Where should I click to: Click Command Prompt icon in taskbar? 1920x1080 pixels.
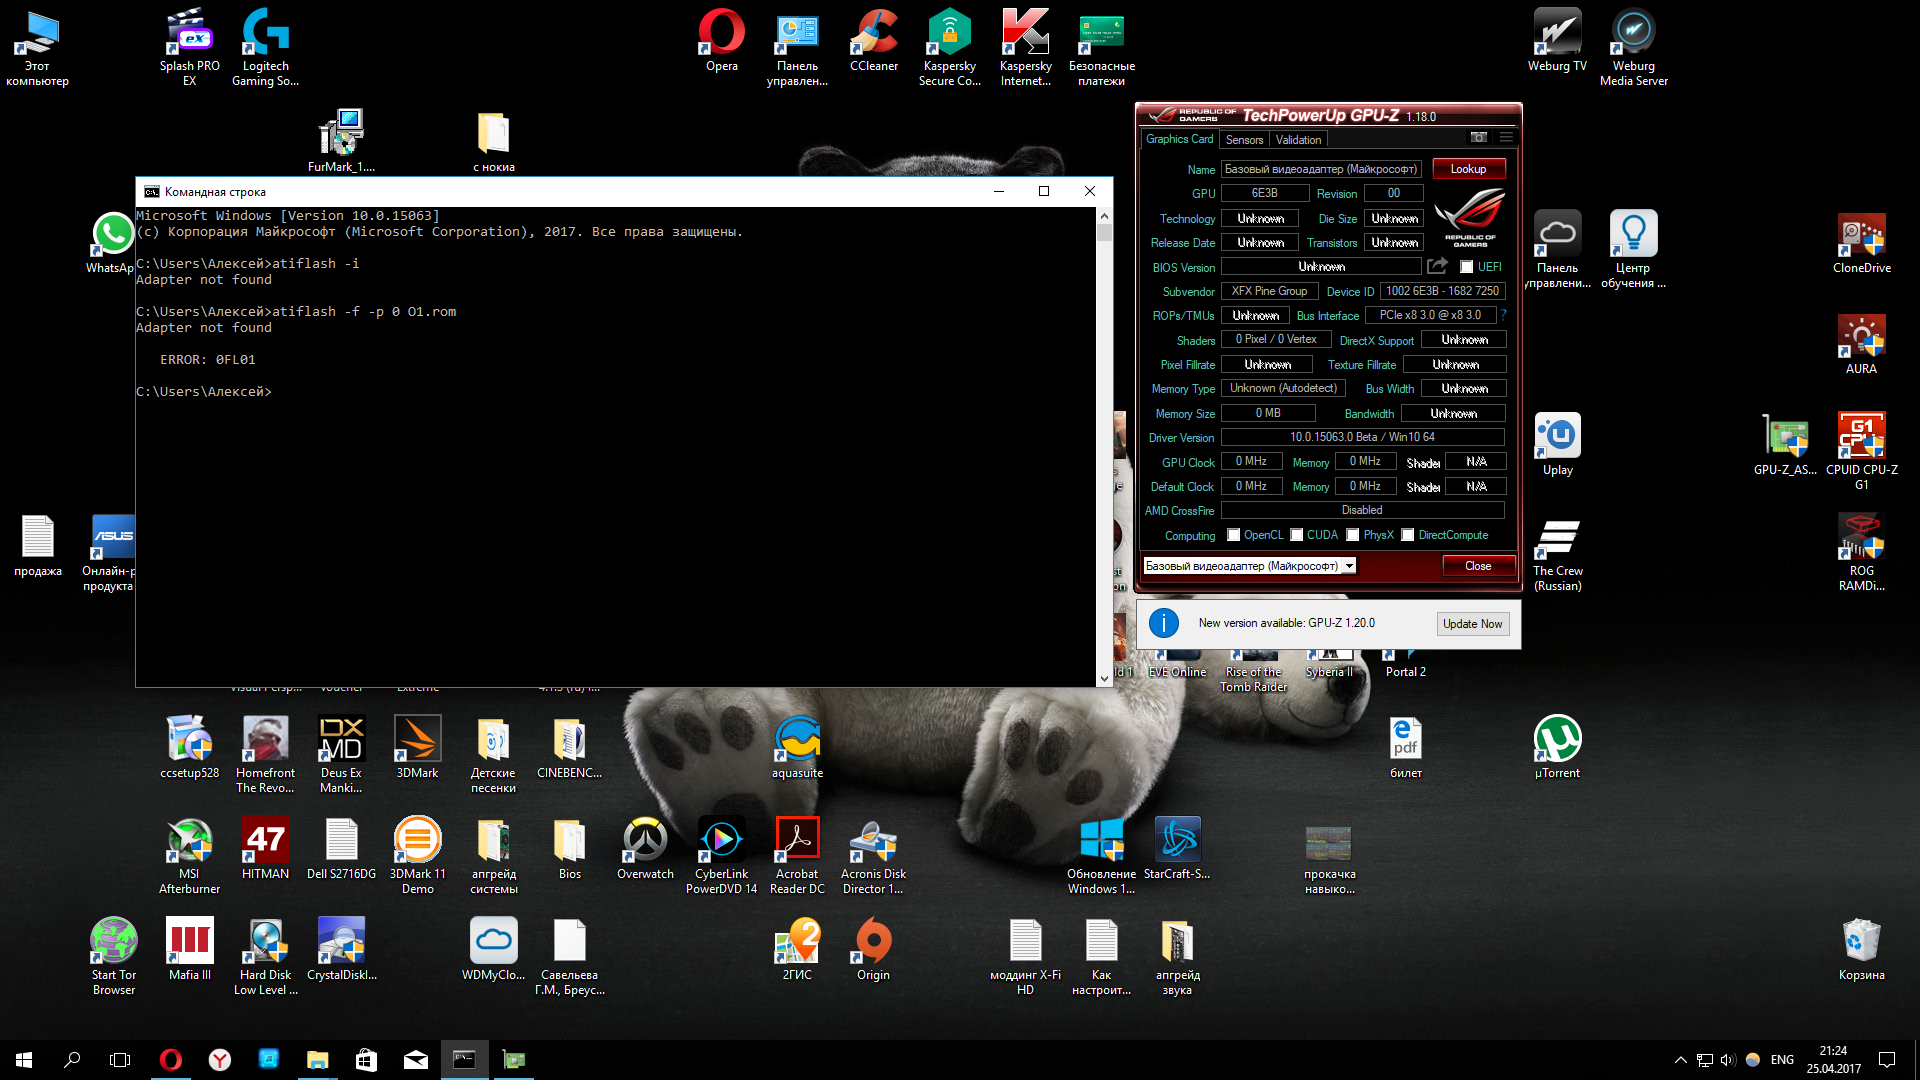click(x=464, y=1059)
